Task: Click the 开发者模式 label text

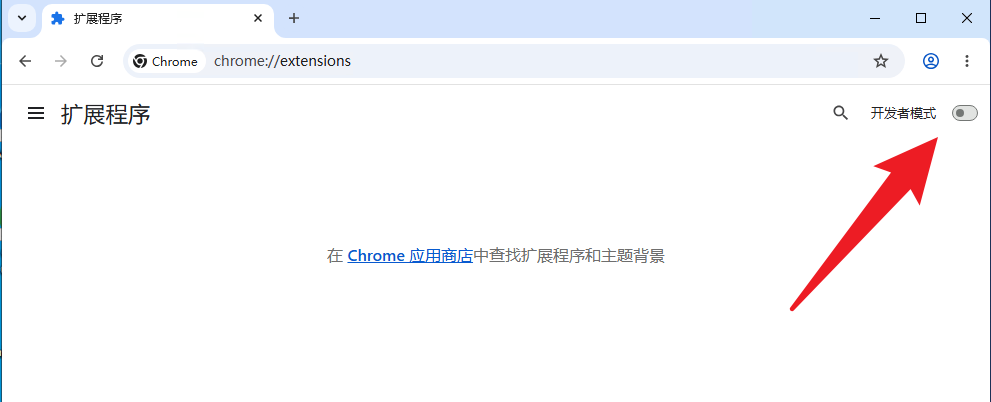Action: point(903,113)
